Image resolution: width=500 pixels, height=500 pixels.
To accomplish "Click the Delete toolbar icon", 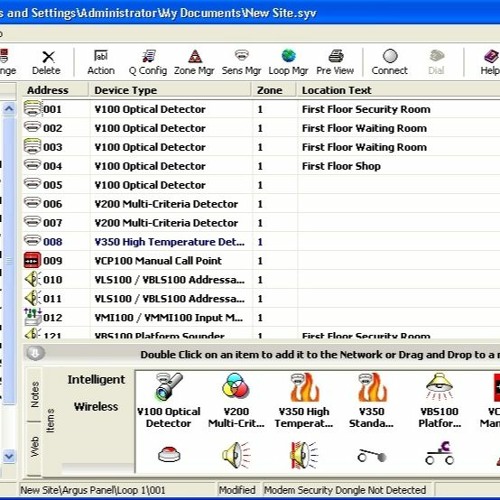I will [48, 57].
